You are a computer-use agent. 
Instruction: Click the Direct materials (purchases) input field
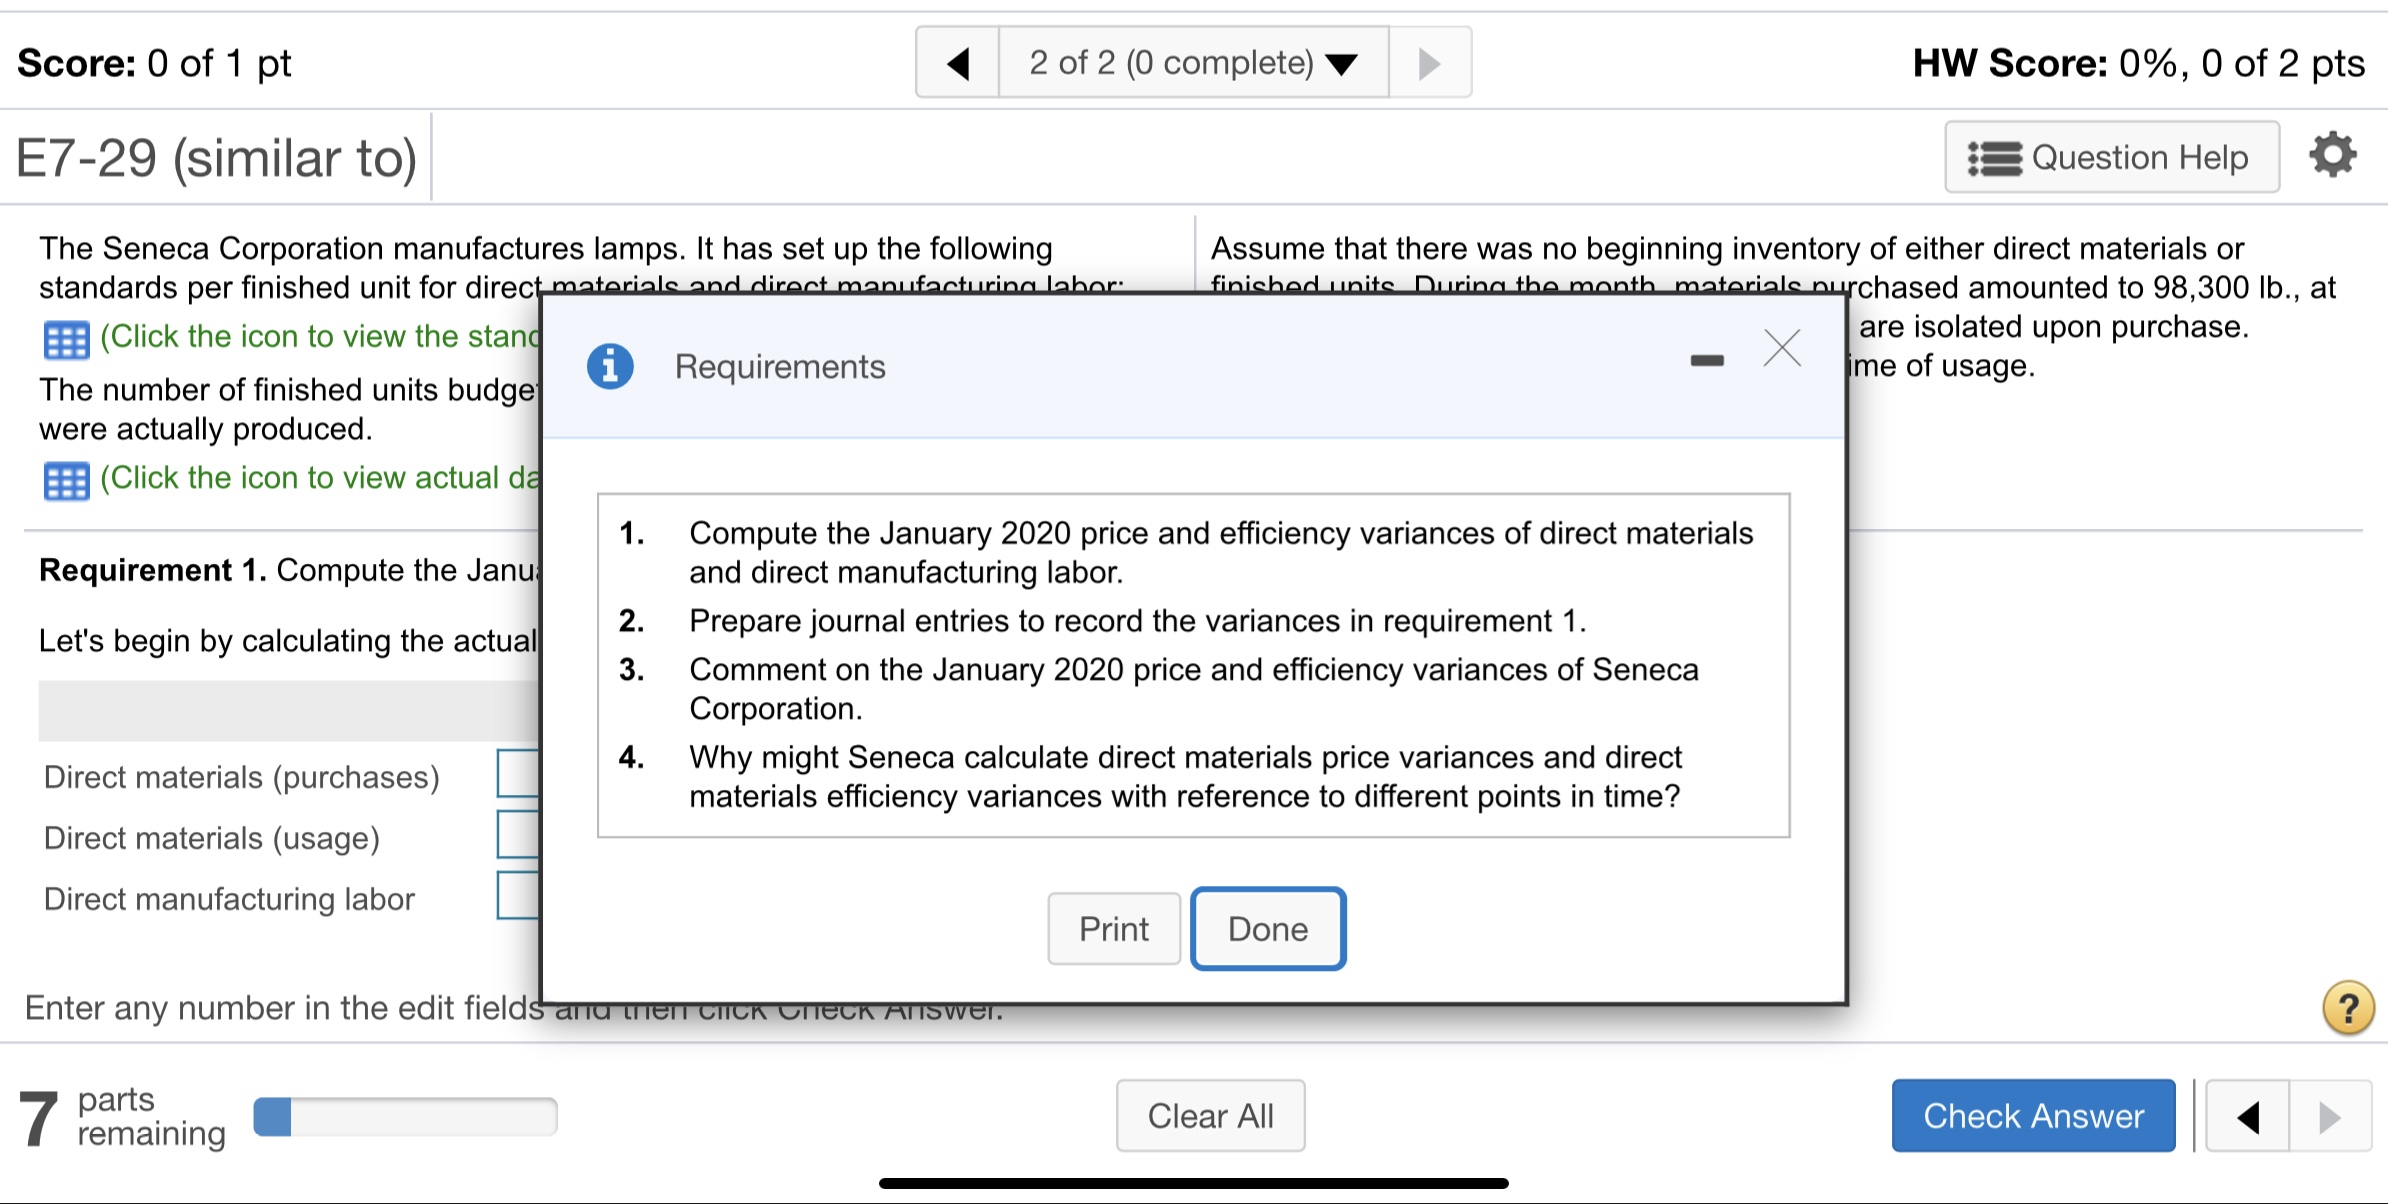(x=519, y=774)
